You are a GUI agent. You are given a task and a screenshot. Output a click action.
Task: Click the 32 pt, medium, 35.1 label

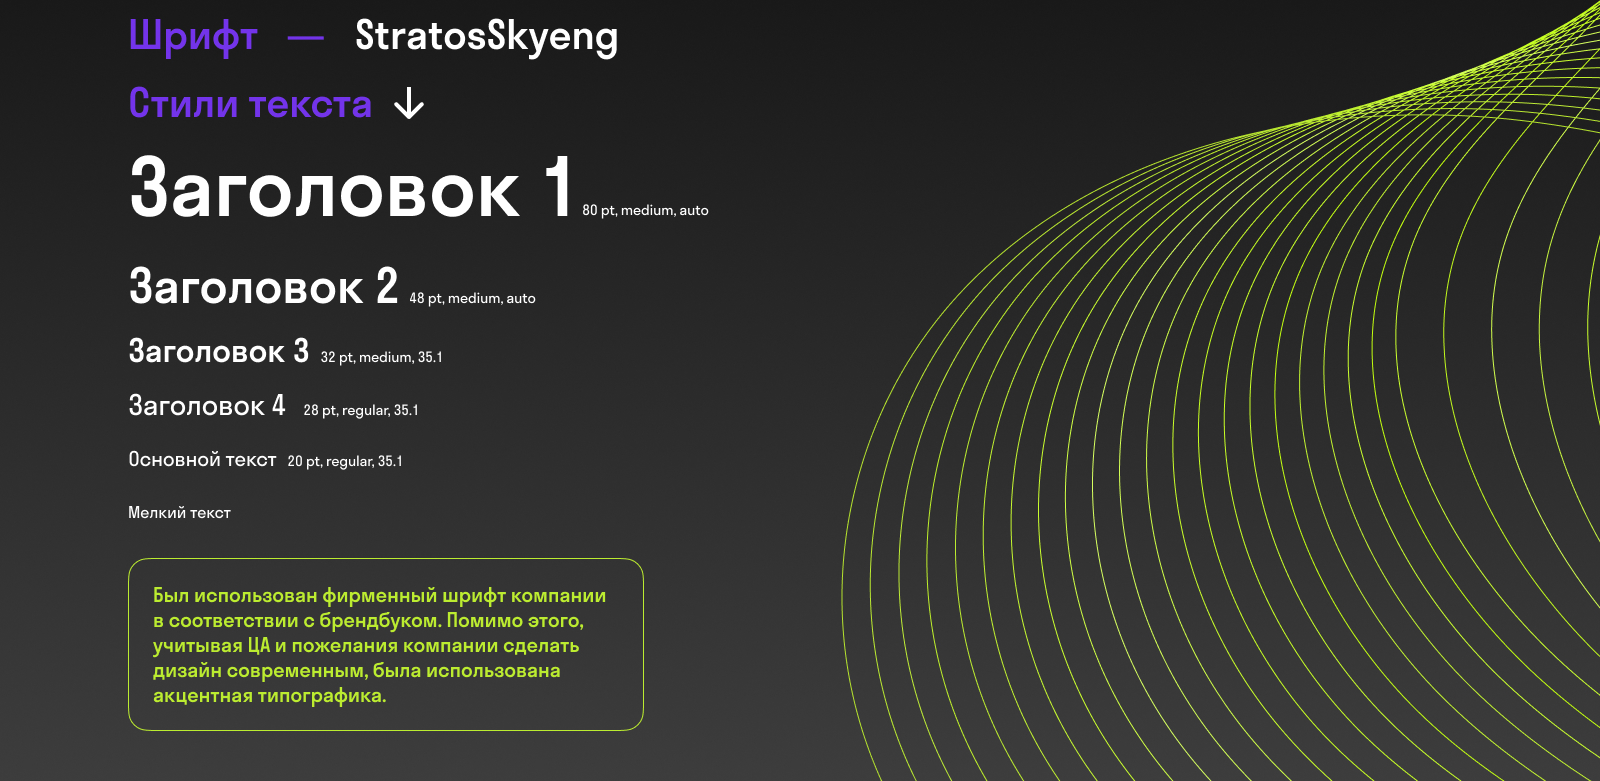pos(381,357)
